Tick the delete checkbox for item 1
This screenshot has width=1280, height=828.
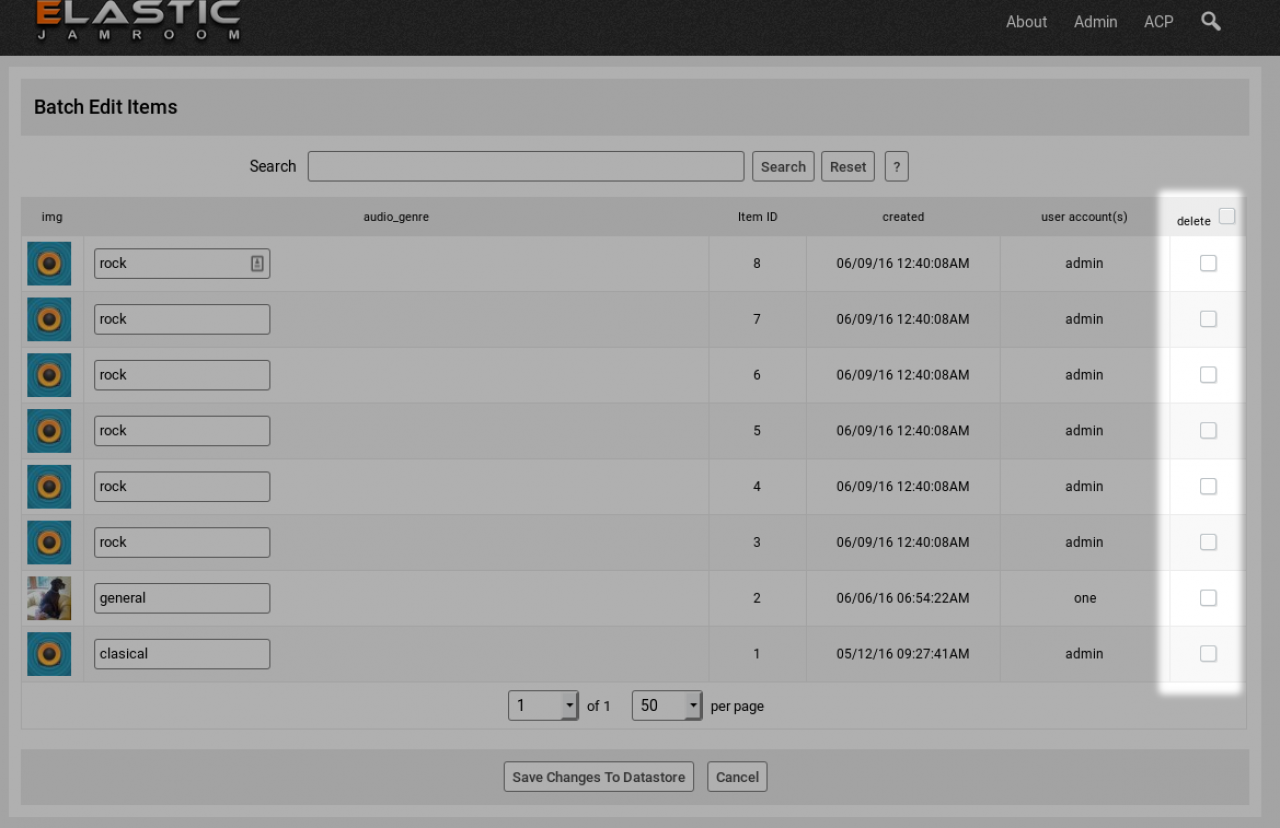tap(1208, 654)
